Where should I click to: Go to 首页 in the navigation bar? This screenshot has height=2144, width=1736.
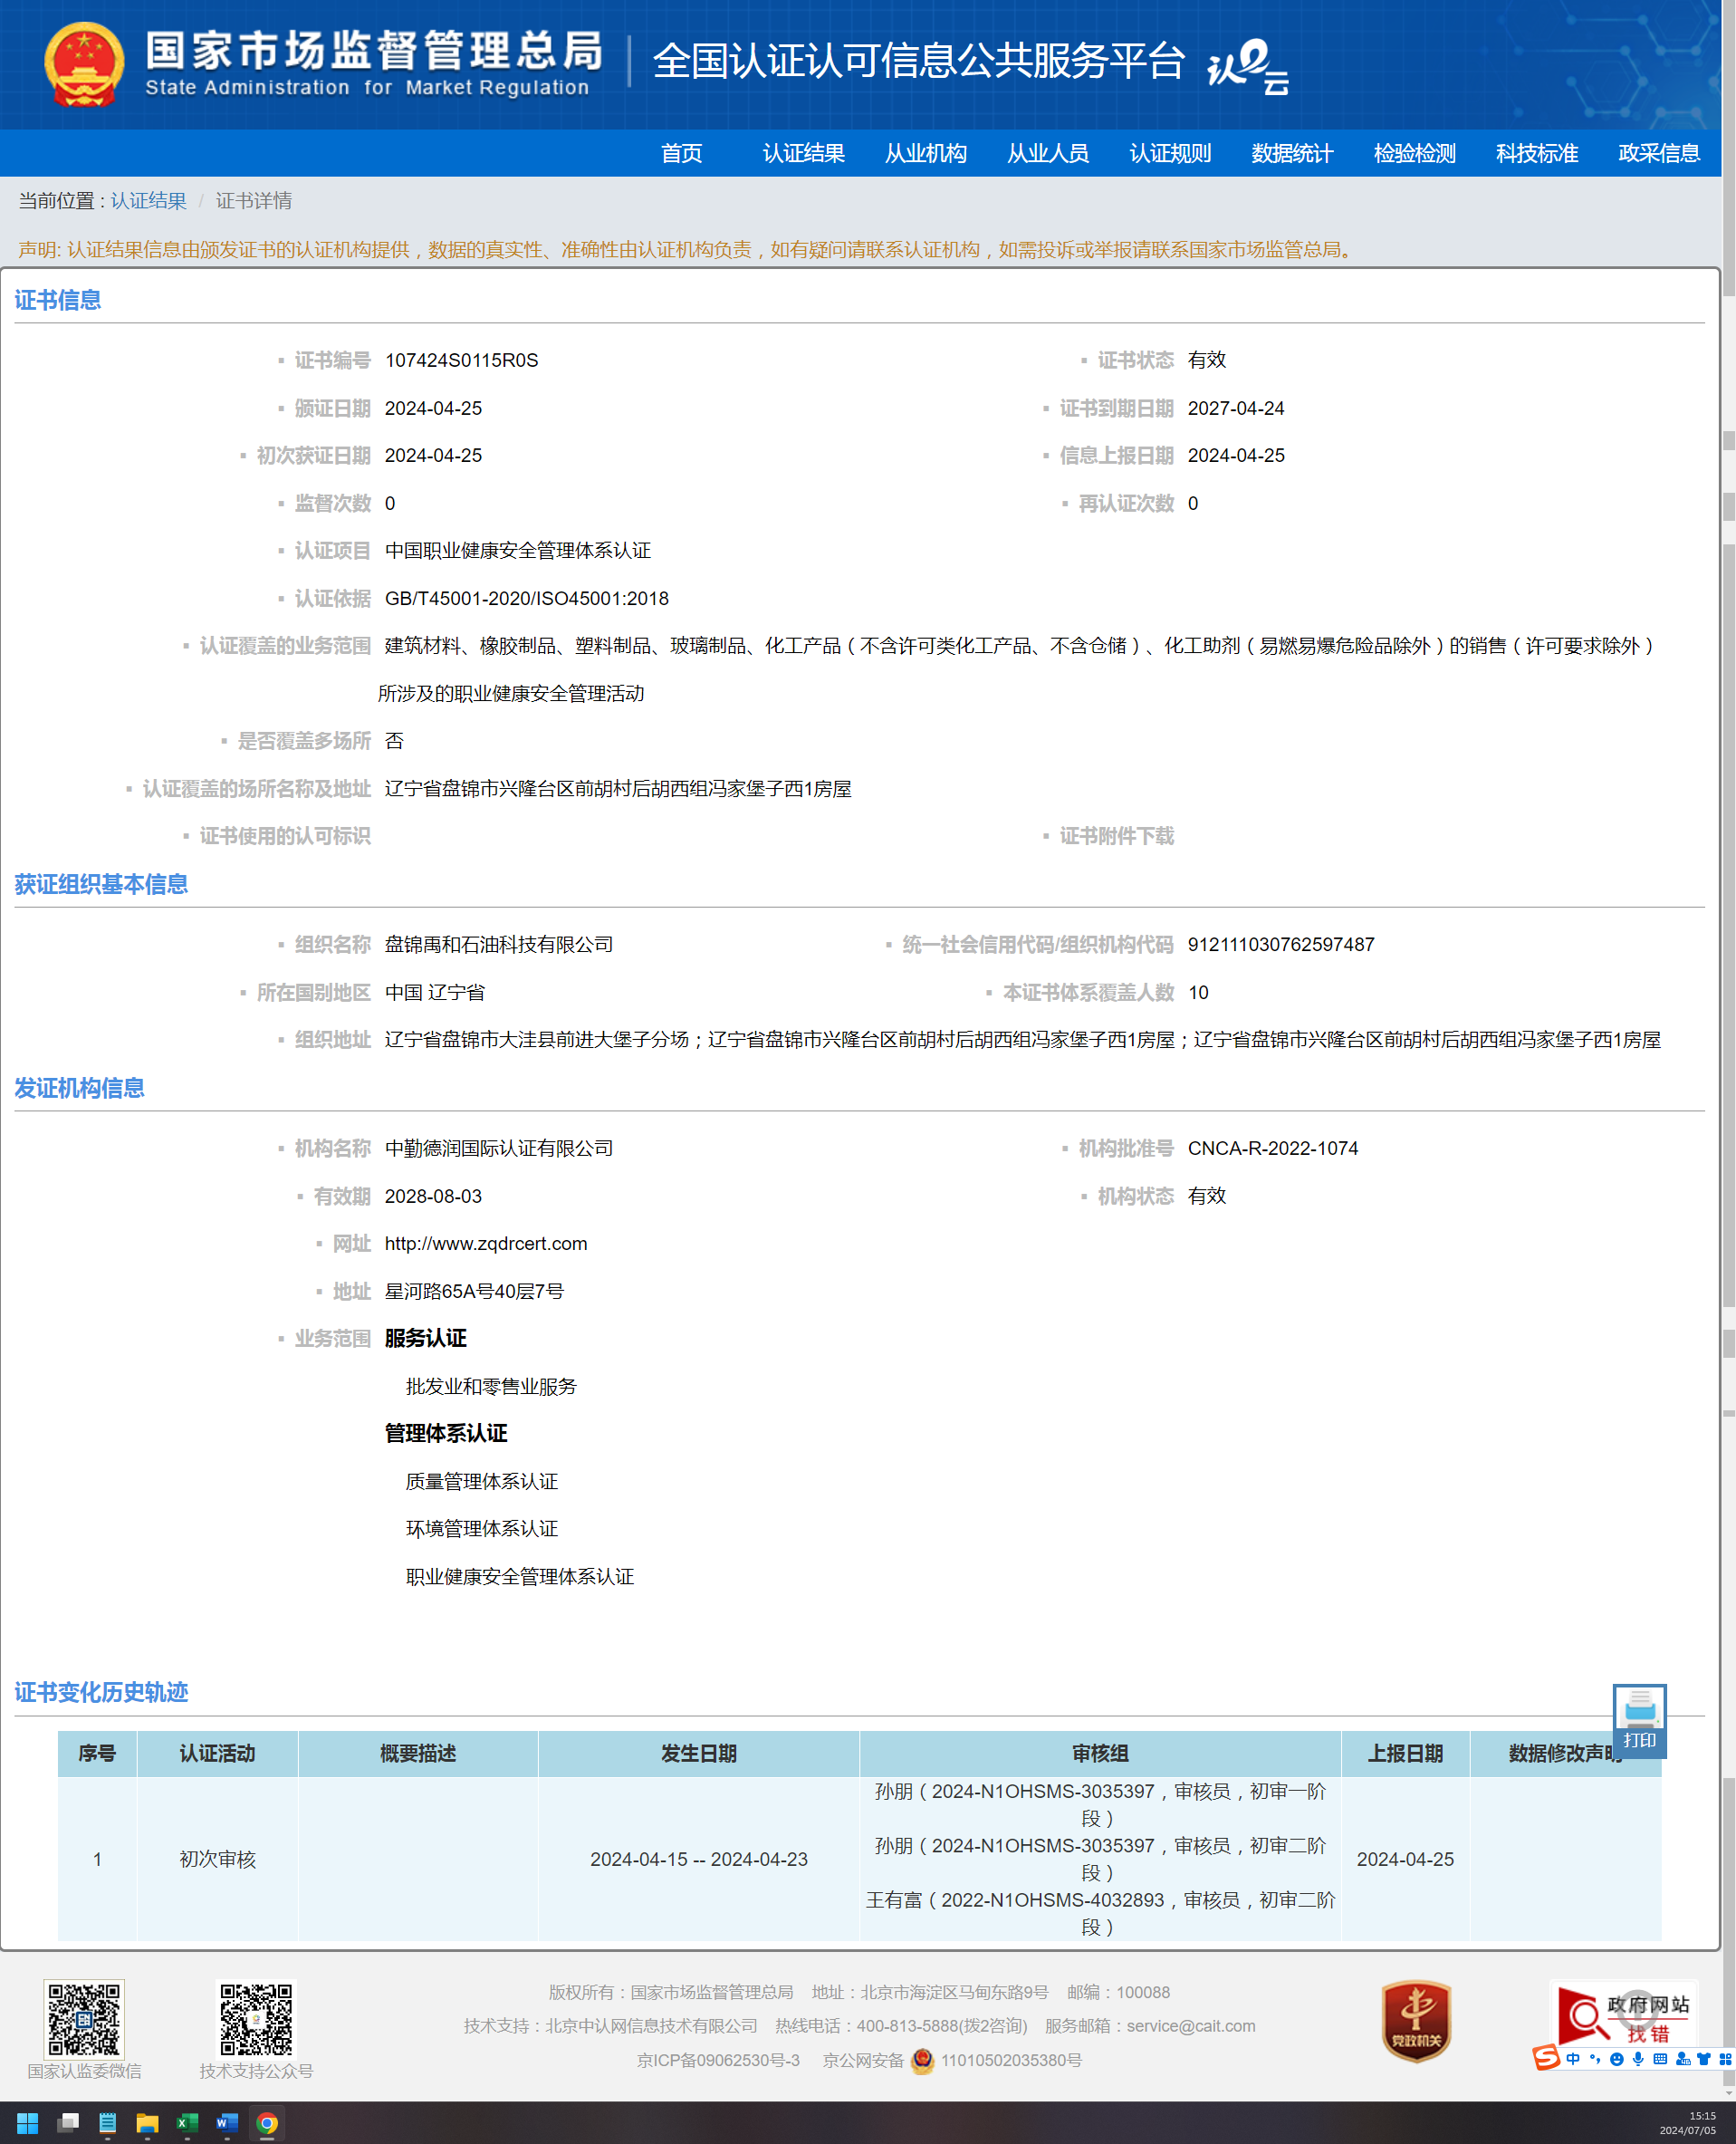click(682, 153)
